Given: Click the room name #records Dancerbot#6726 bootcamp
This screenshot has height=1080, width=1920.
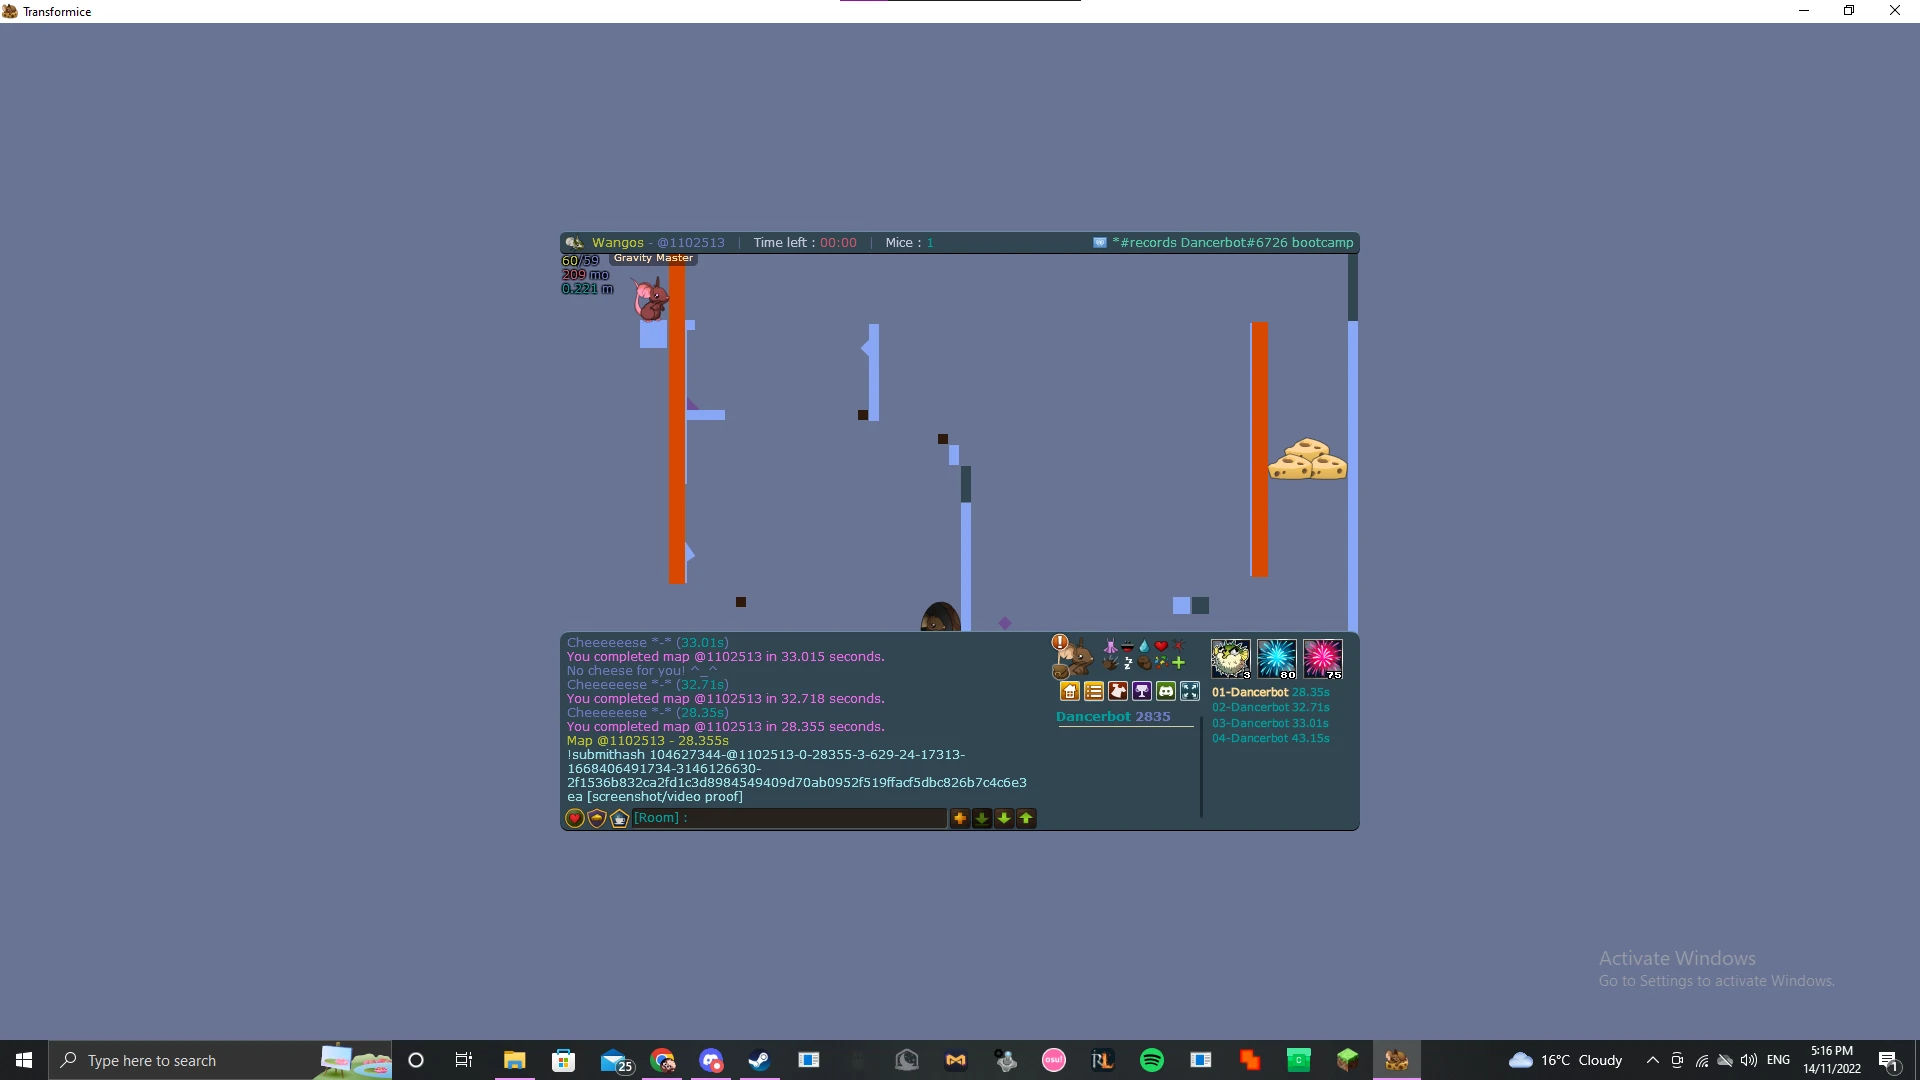Looking at the screenshot, I should pos(1233,242).
